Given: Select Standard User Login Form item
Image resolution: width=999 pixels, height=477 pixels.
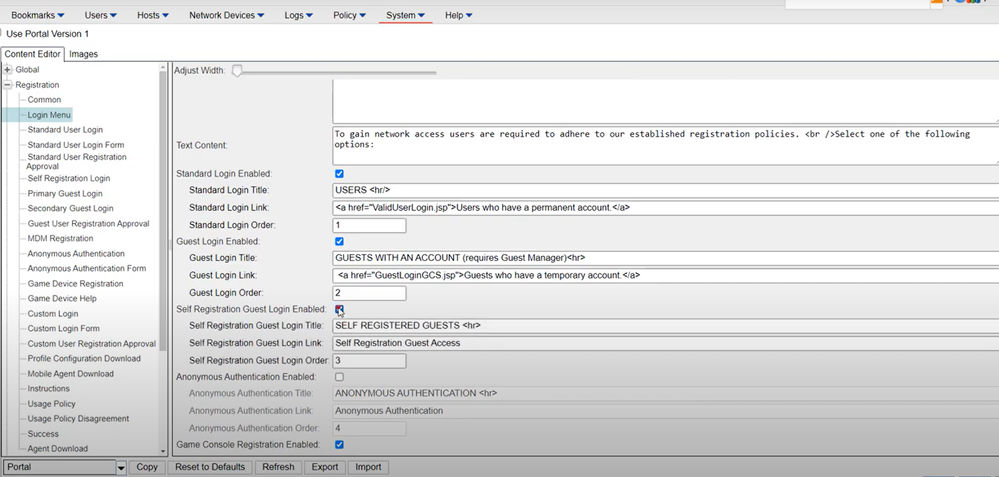Looking at the screenshot, I should pos(76,145).
